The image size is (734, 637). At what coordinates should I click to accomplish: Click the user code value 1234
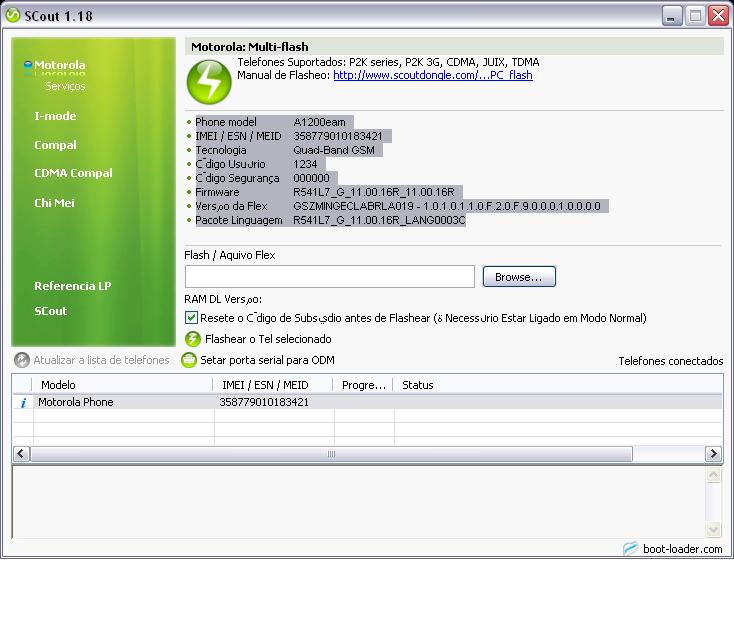coord(305,164)
